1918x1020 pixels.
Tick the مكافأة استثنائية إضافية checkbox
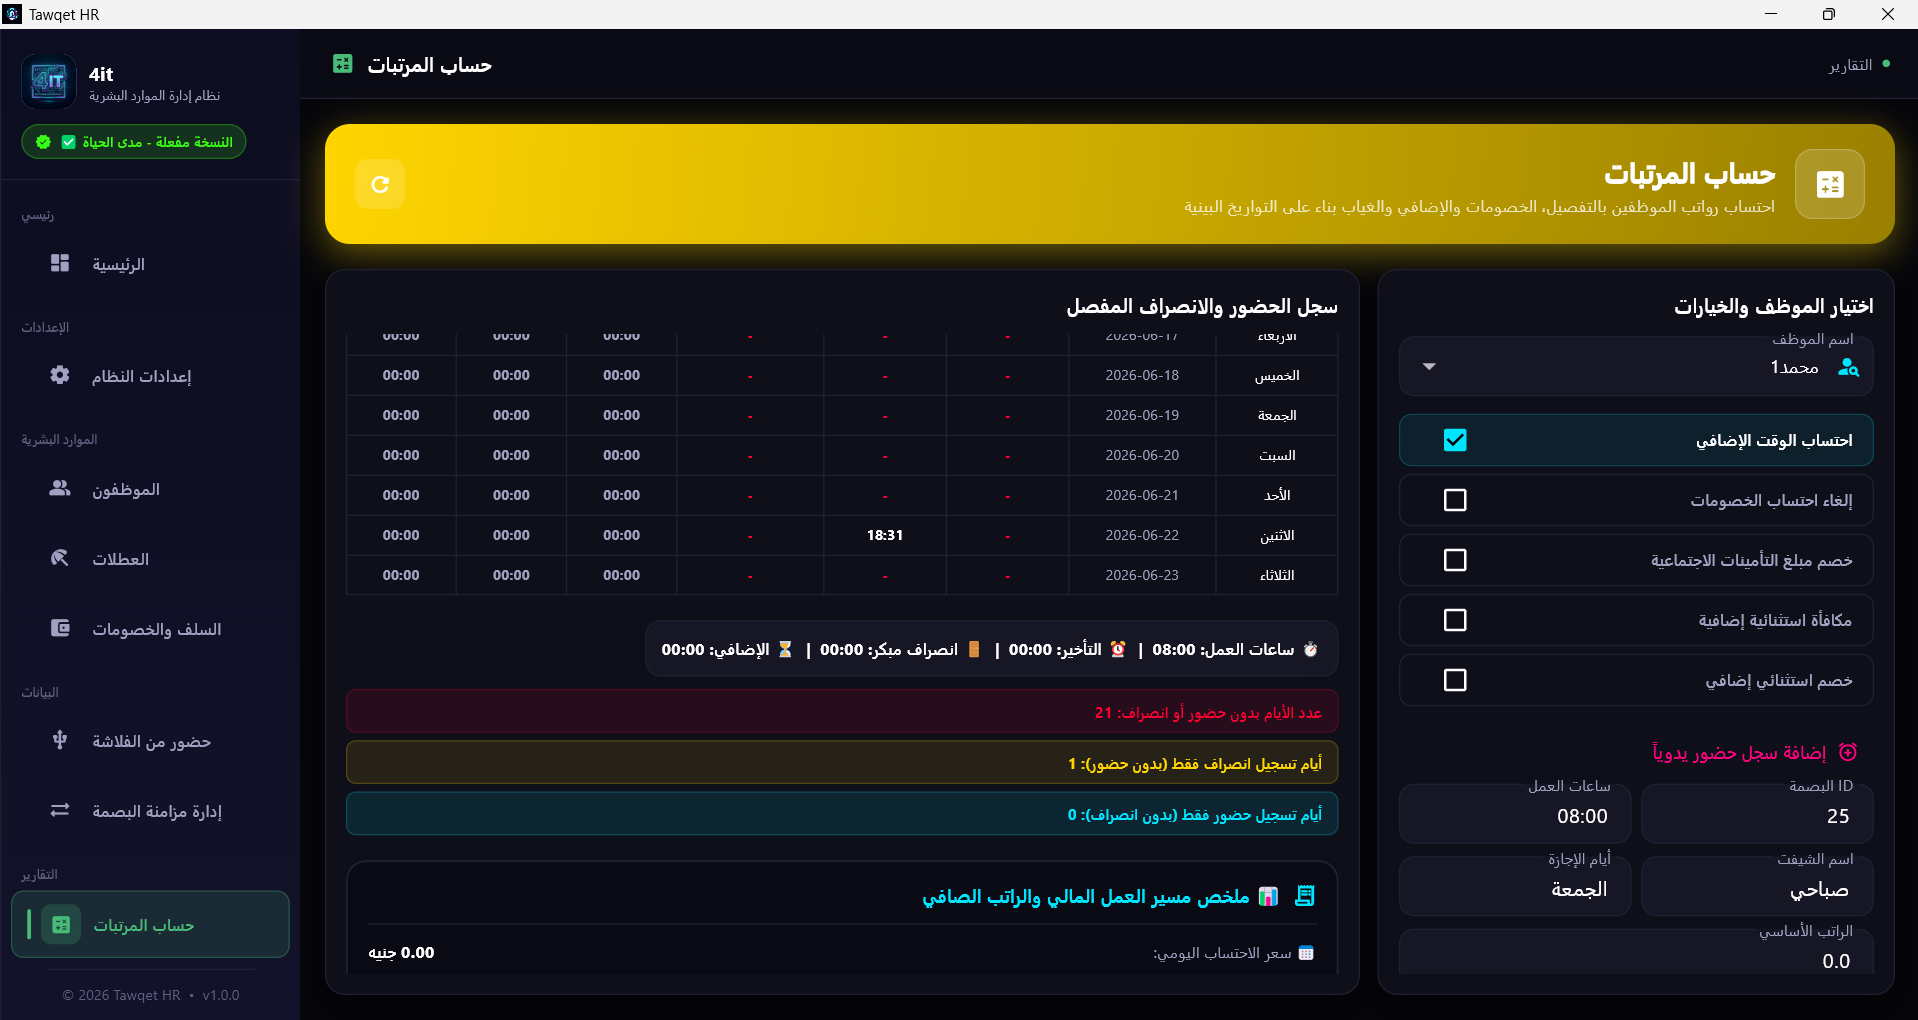click(x=1455, y=620)
